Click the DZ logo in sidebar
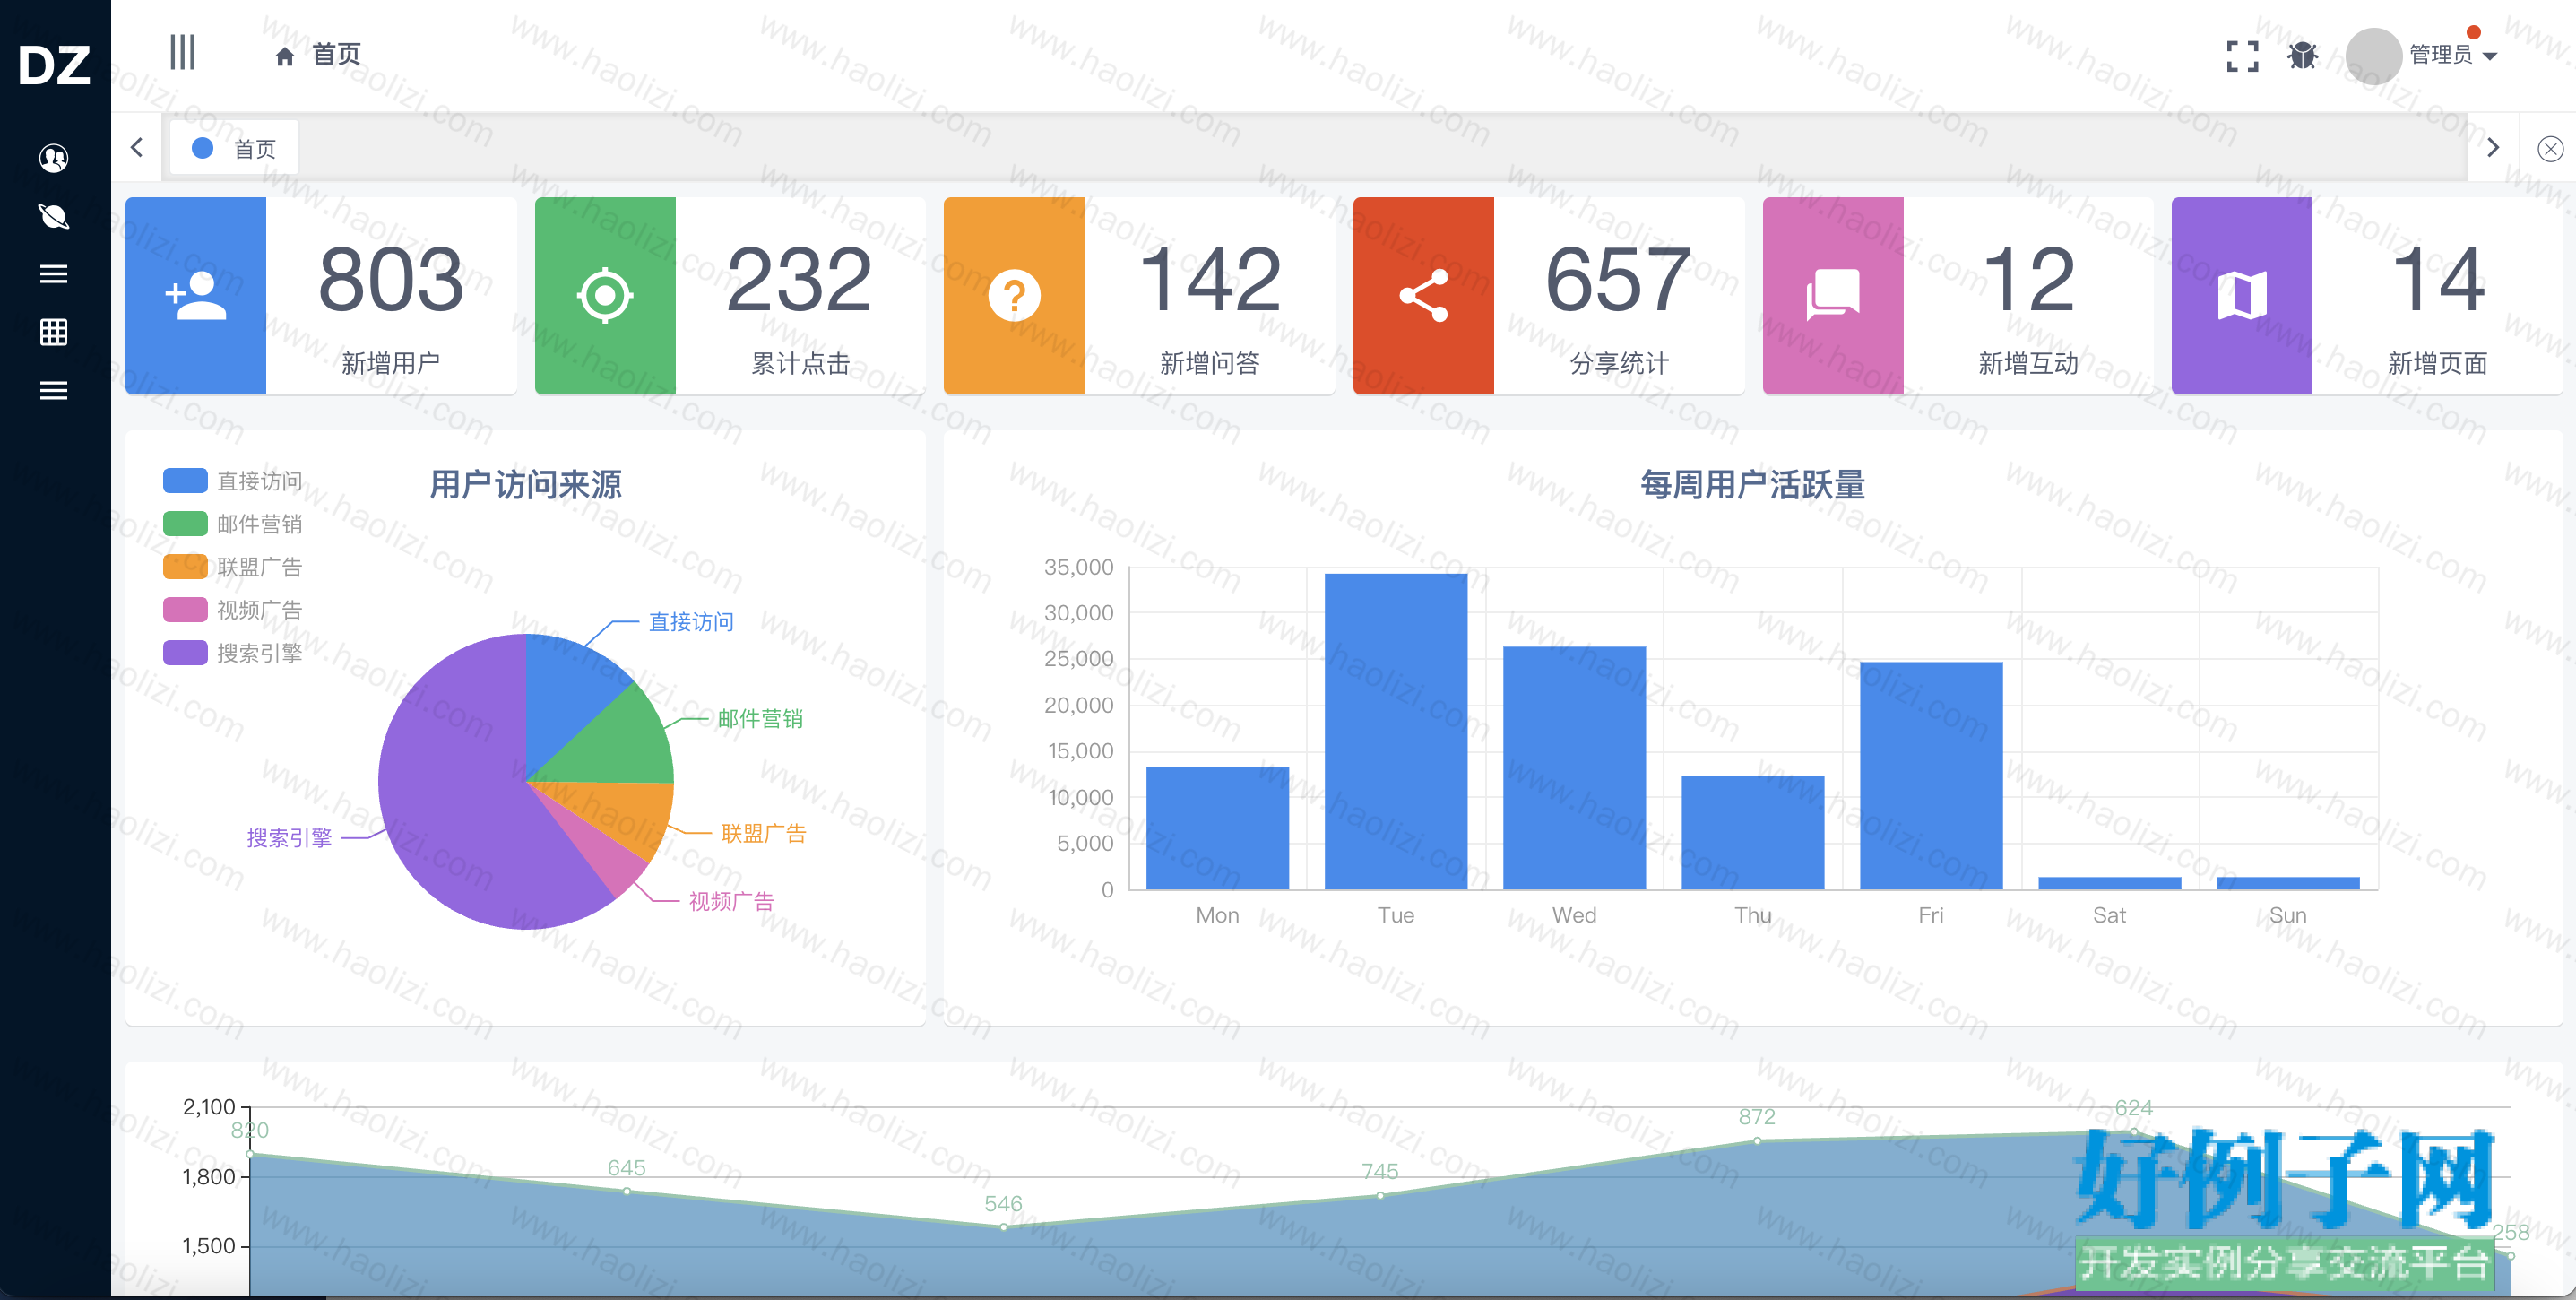 click(54, 66)
